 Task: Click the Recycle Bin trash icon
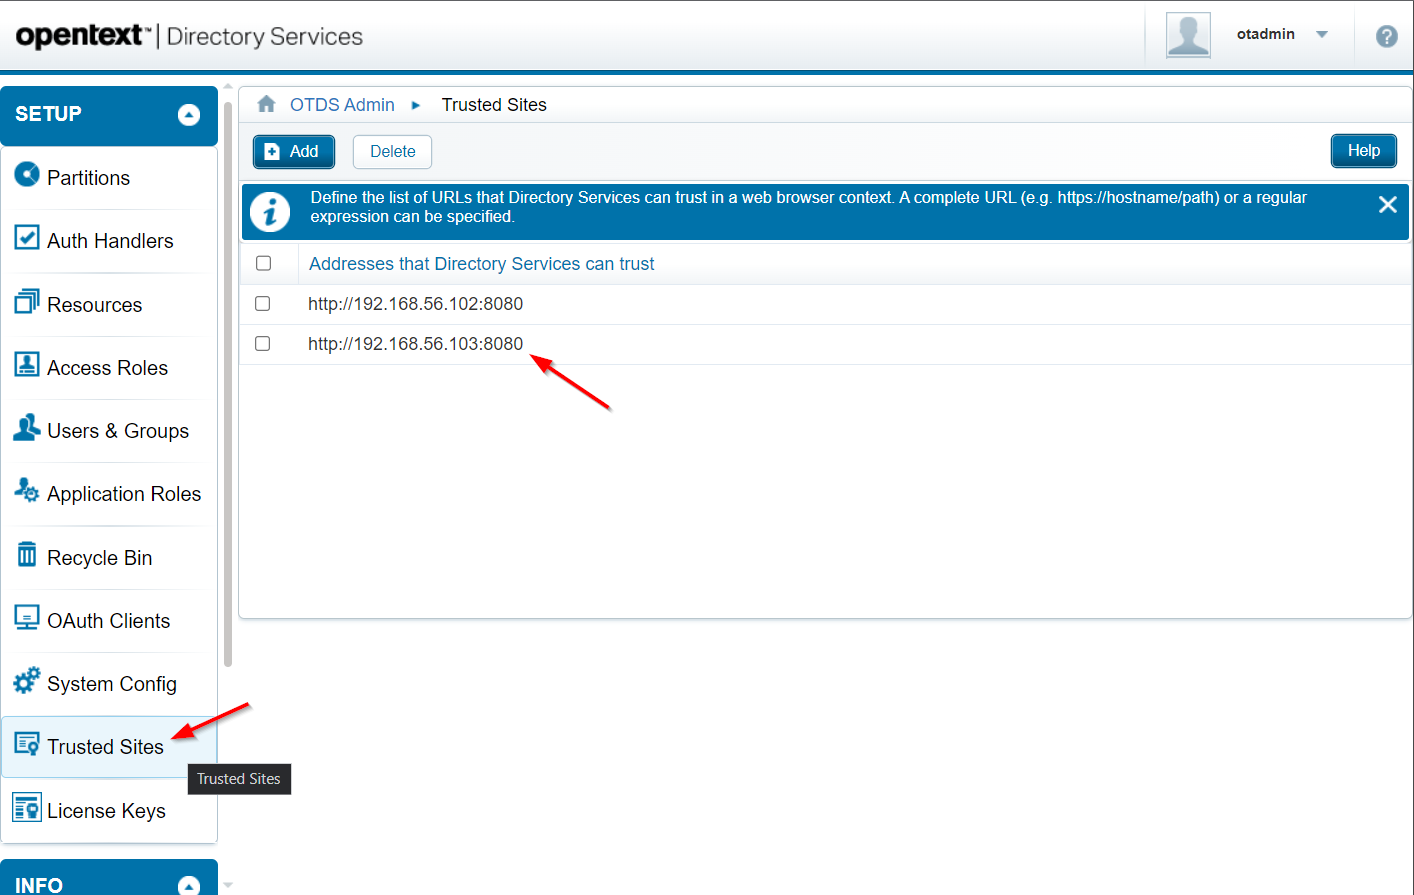[27, 555]
